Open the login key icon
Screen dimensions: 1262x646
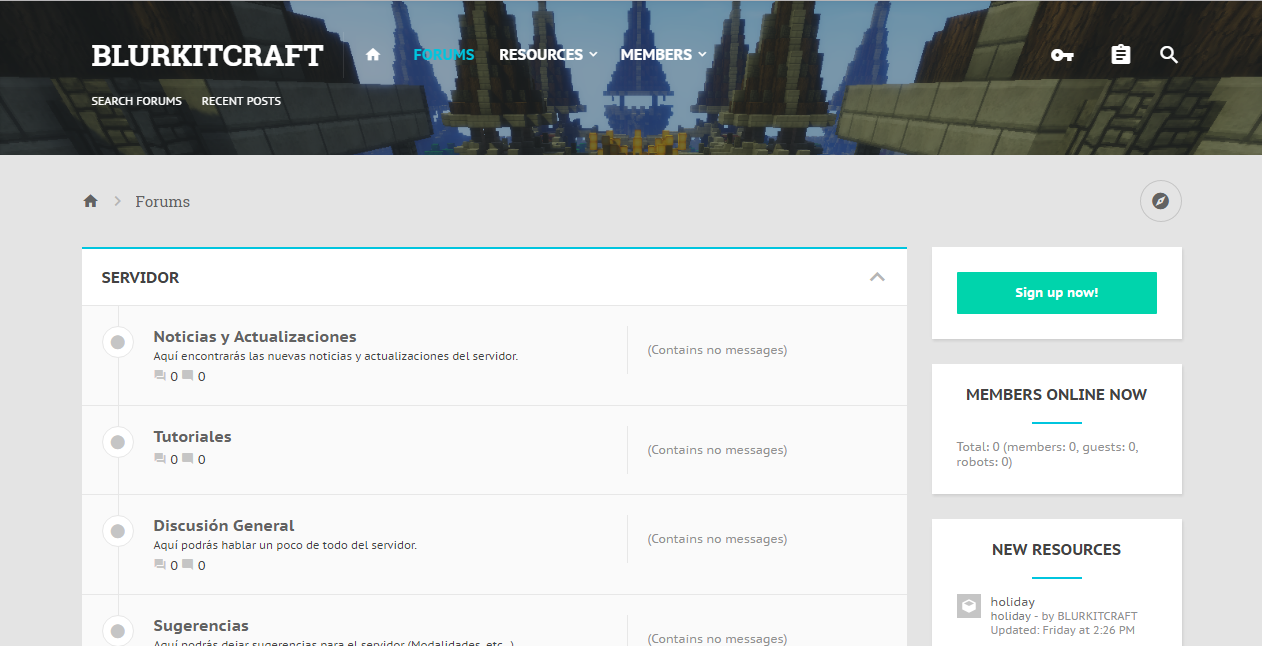pos(1062,55)
